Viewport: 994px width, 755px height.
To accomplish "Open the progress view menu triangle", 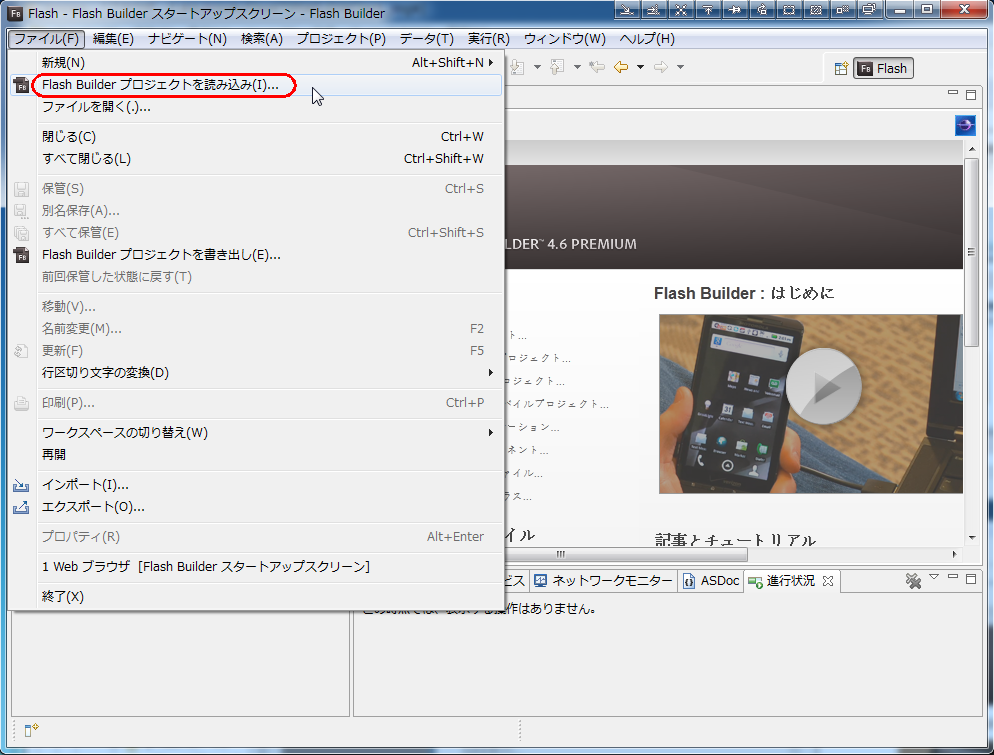I will click(934, 577).
